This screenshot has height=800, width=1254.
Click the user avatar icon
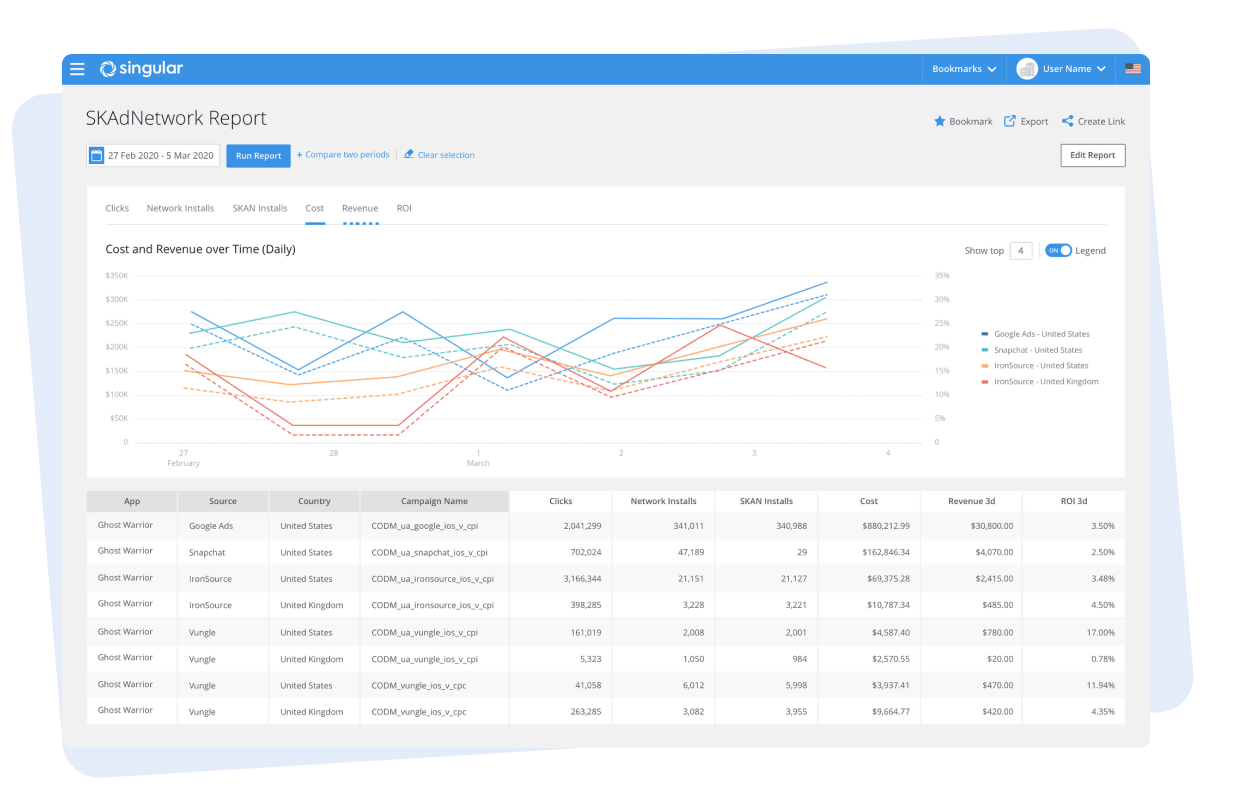tap(1027, 69)
